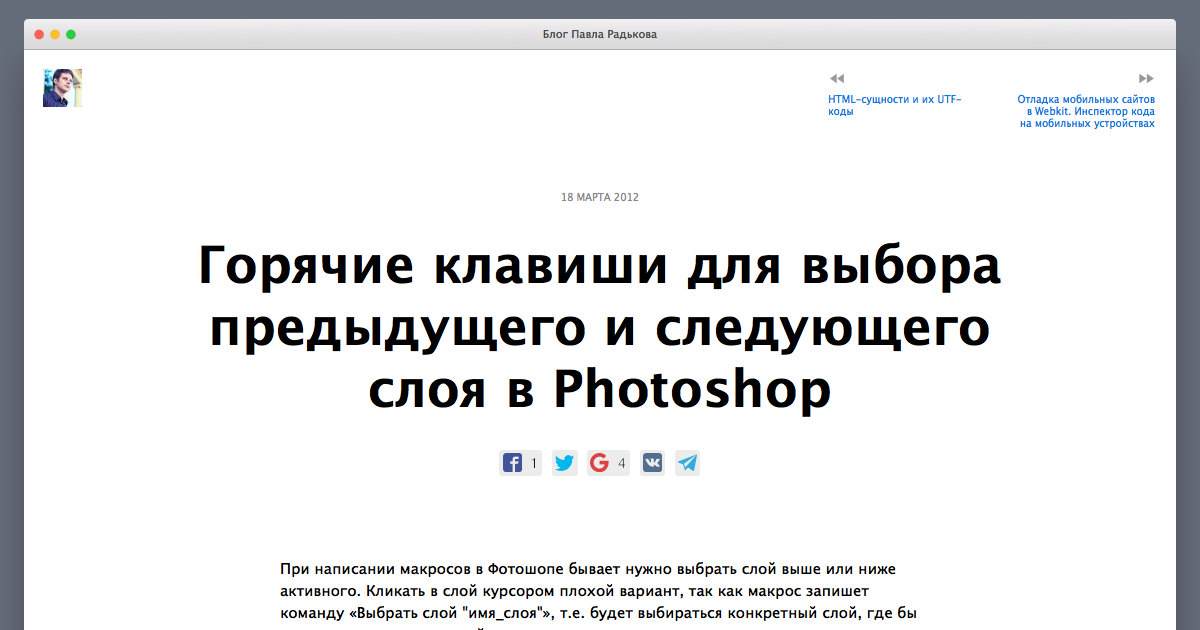Image resolution: width=1200 pixels, height=630 pixels.
Task: Go to "Отладка мобильных сайтов в Webkit" post
Action: tap(1086, 111)
